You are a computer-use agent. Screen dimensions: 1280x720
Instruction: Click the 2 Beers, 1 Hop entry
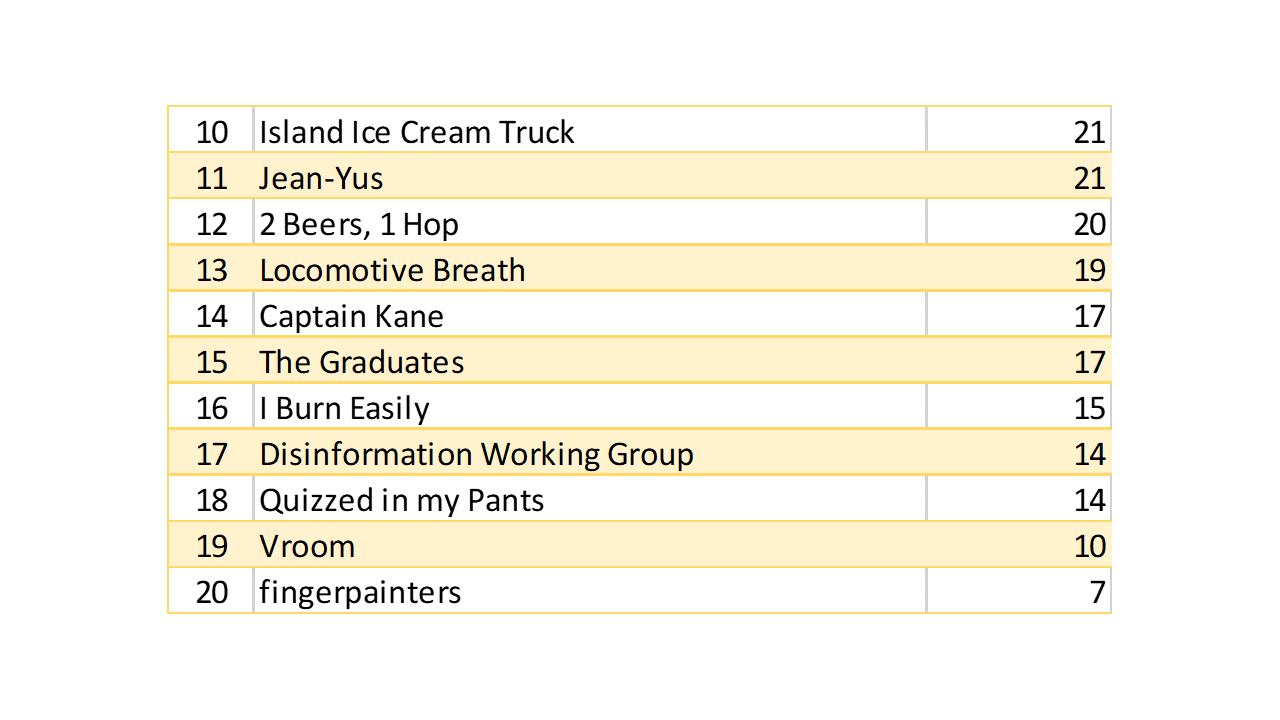tap(359, 224)
